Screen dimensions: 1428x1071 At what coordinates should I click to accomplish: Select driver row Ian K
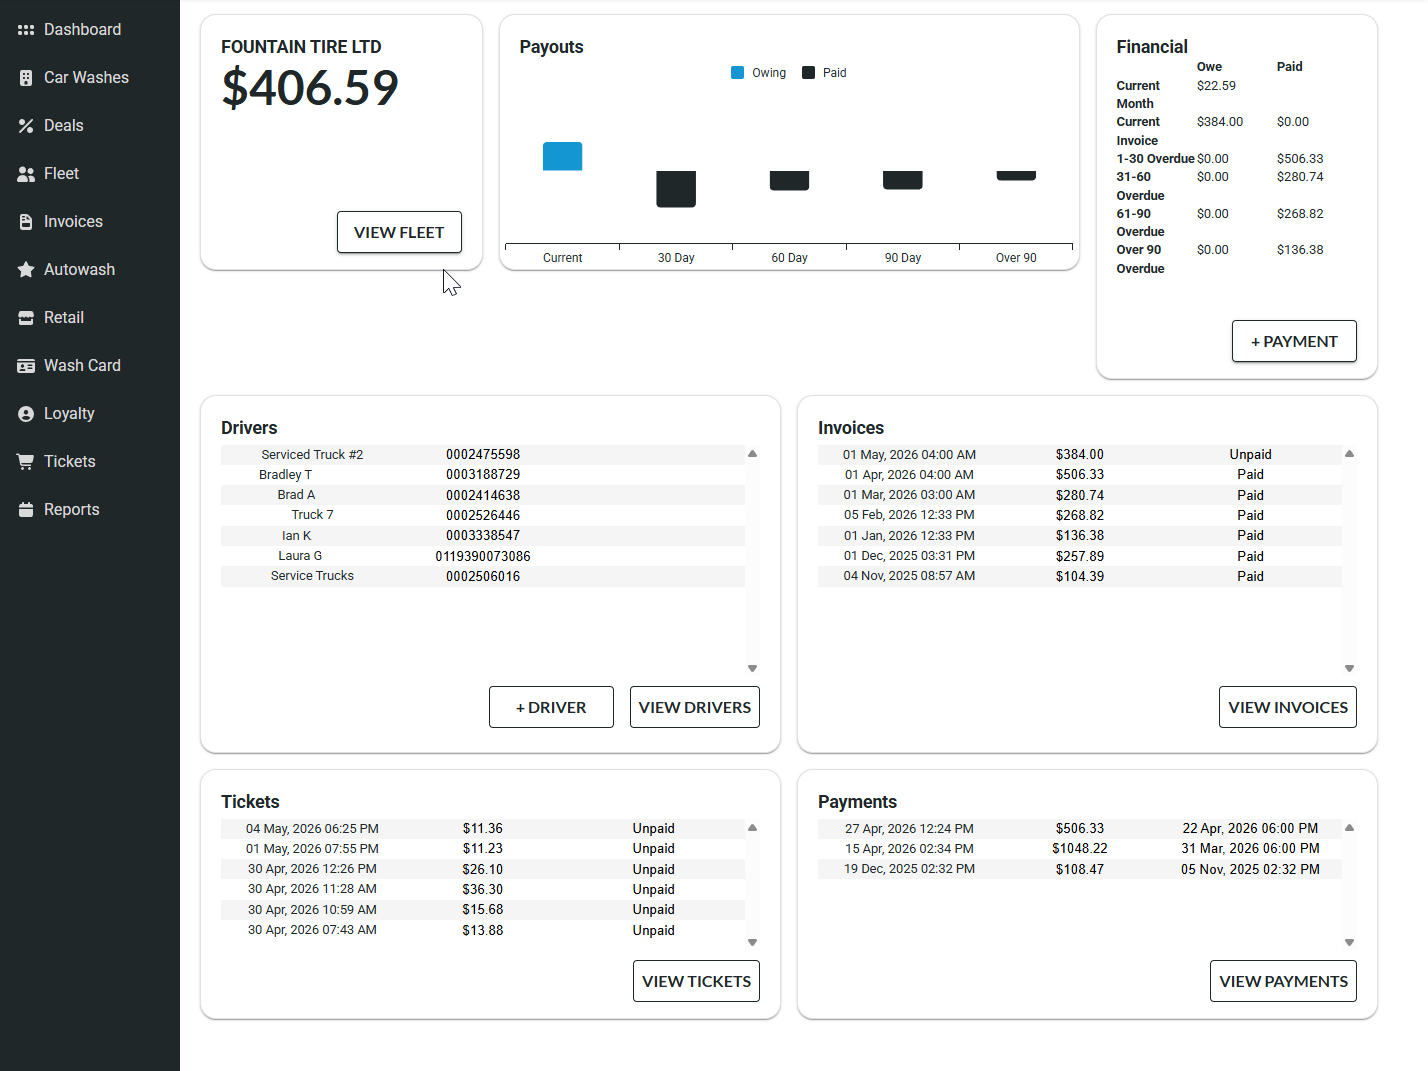483,536
